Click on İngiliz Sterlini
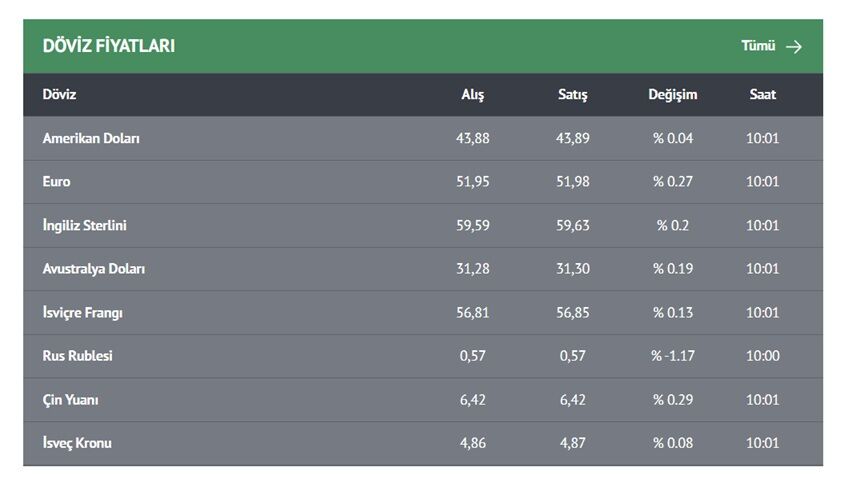 [x=85, y=225]
